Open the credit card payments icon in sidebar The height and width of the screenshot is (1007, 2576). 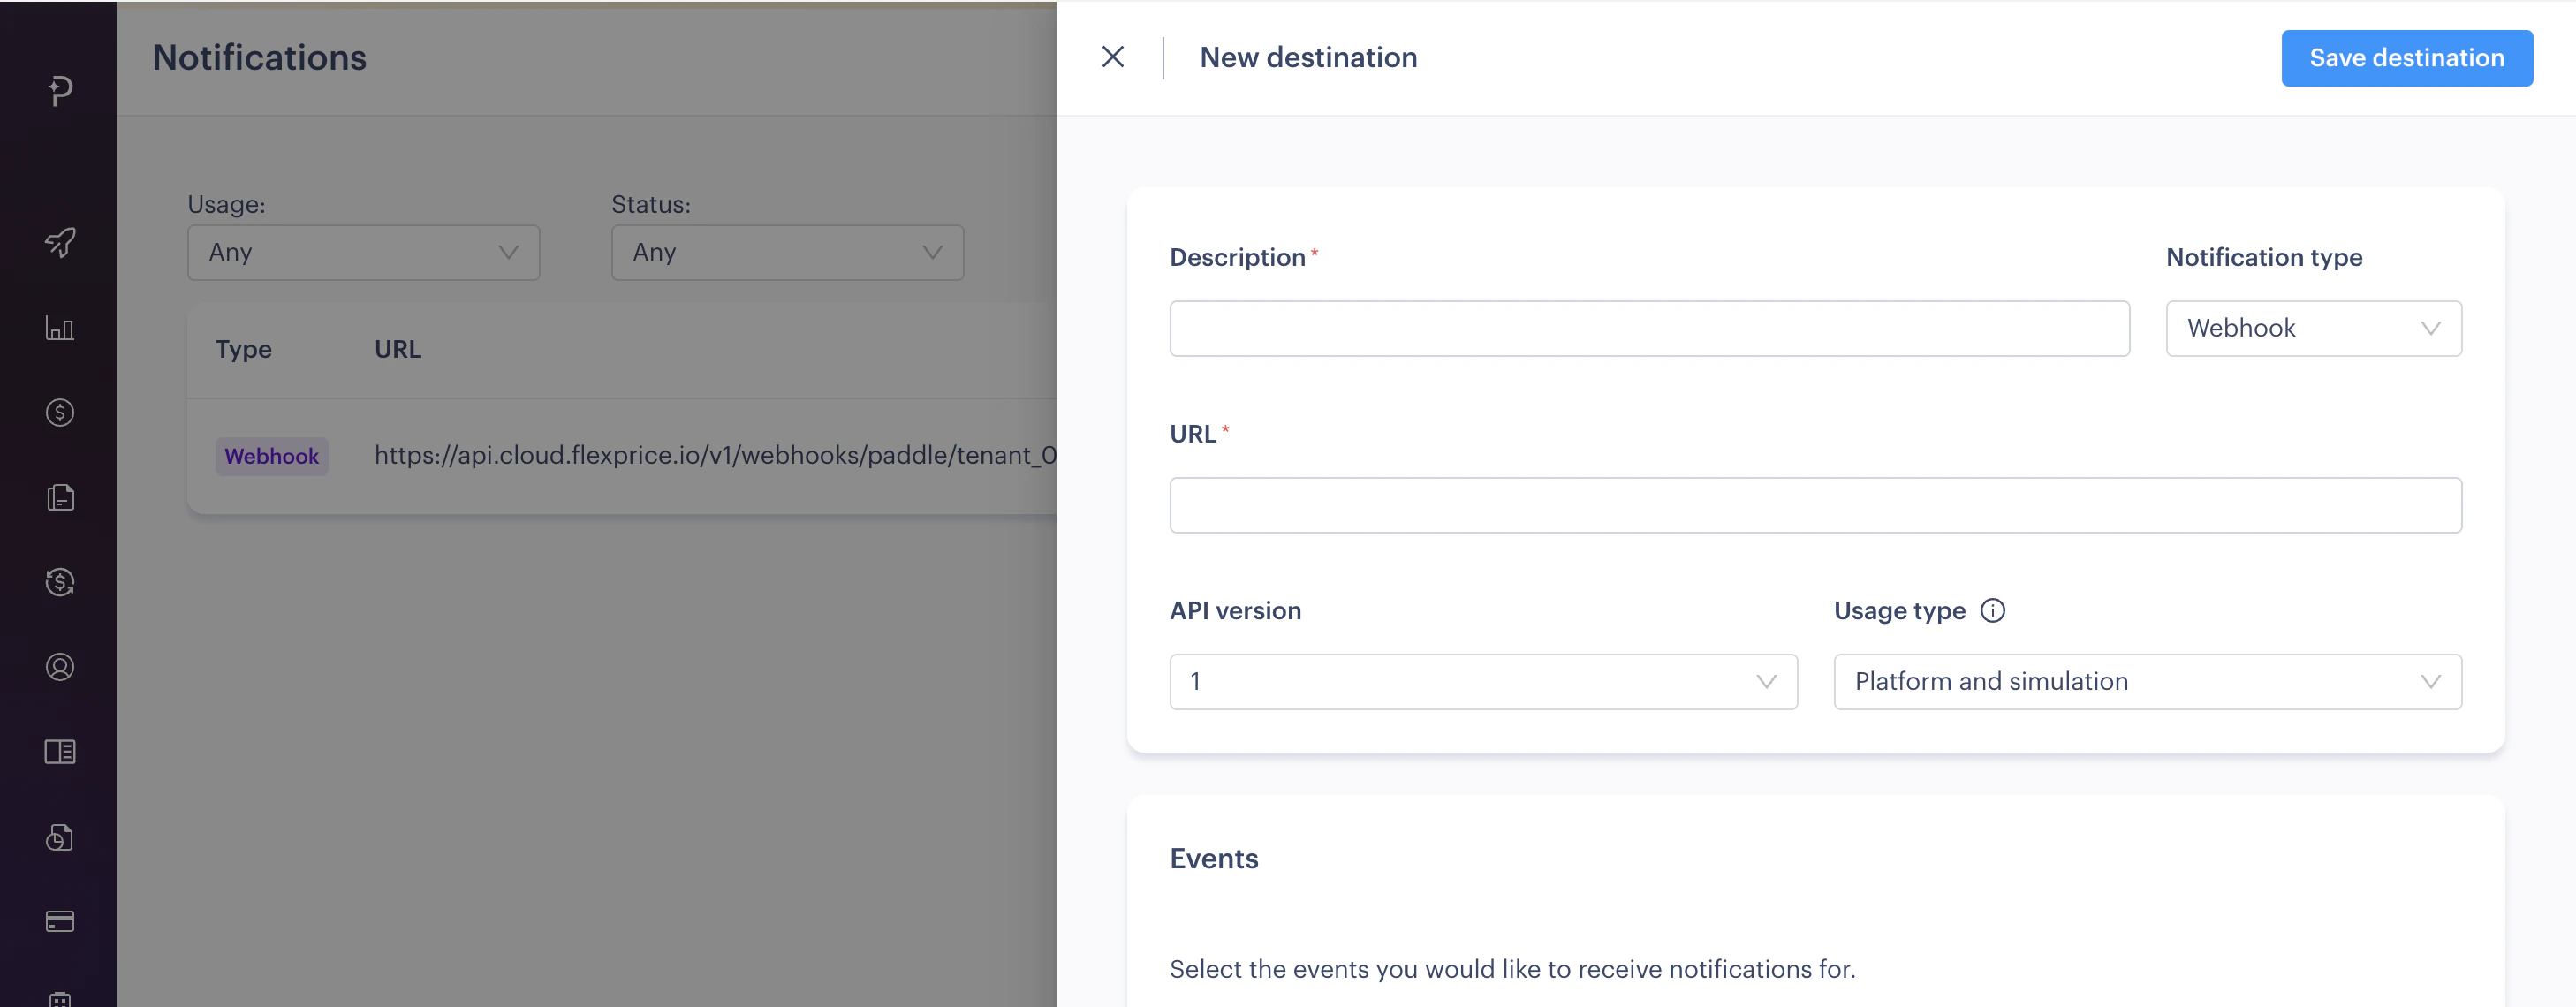pyautogui.click(x=59, y=921)
